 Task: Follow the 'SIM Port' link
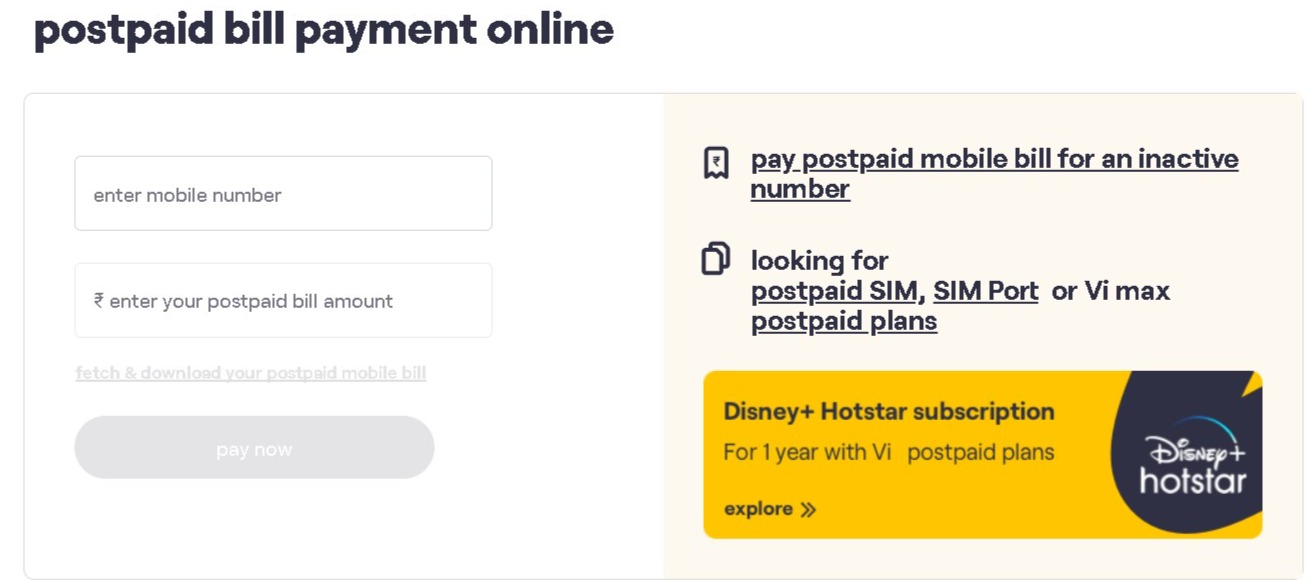pyautogui.click(x=984, y=291)
